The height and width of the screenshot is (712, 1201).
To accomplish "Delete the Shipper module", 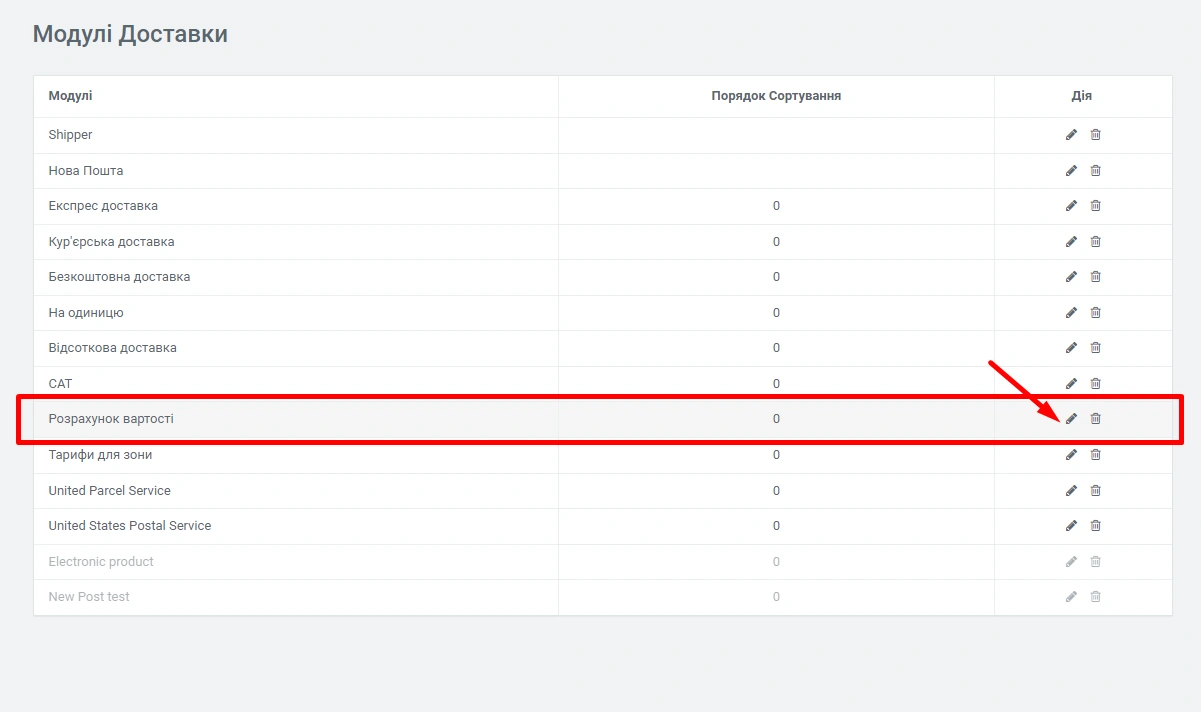I will coord(1095,135).
